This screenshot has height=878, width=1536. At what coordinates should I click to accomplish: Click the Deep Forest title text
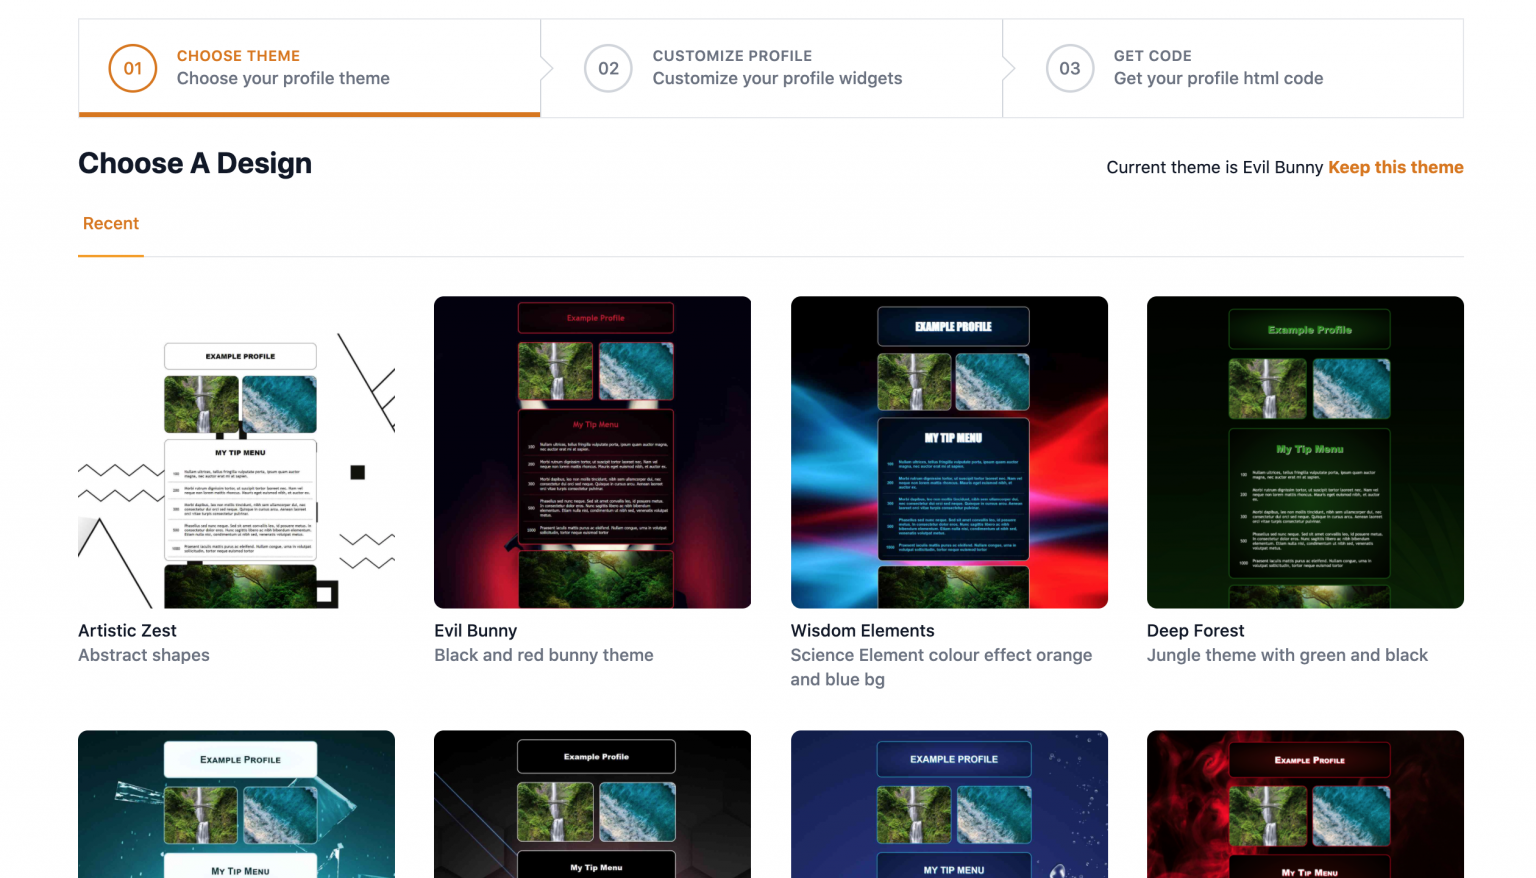click(x=1195, y=631)
